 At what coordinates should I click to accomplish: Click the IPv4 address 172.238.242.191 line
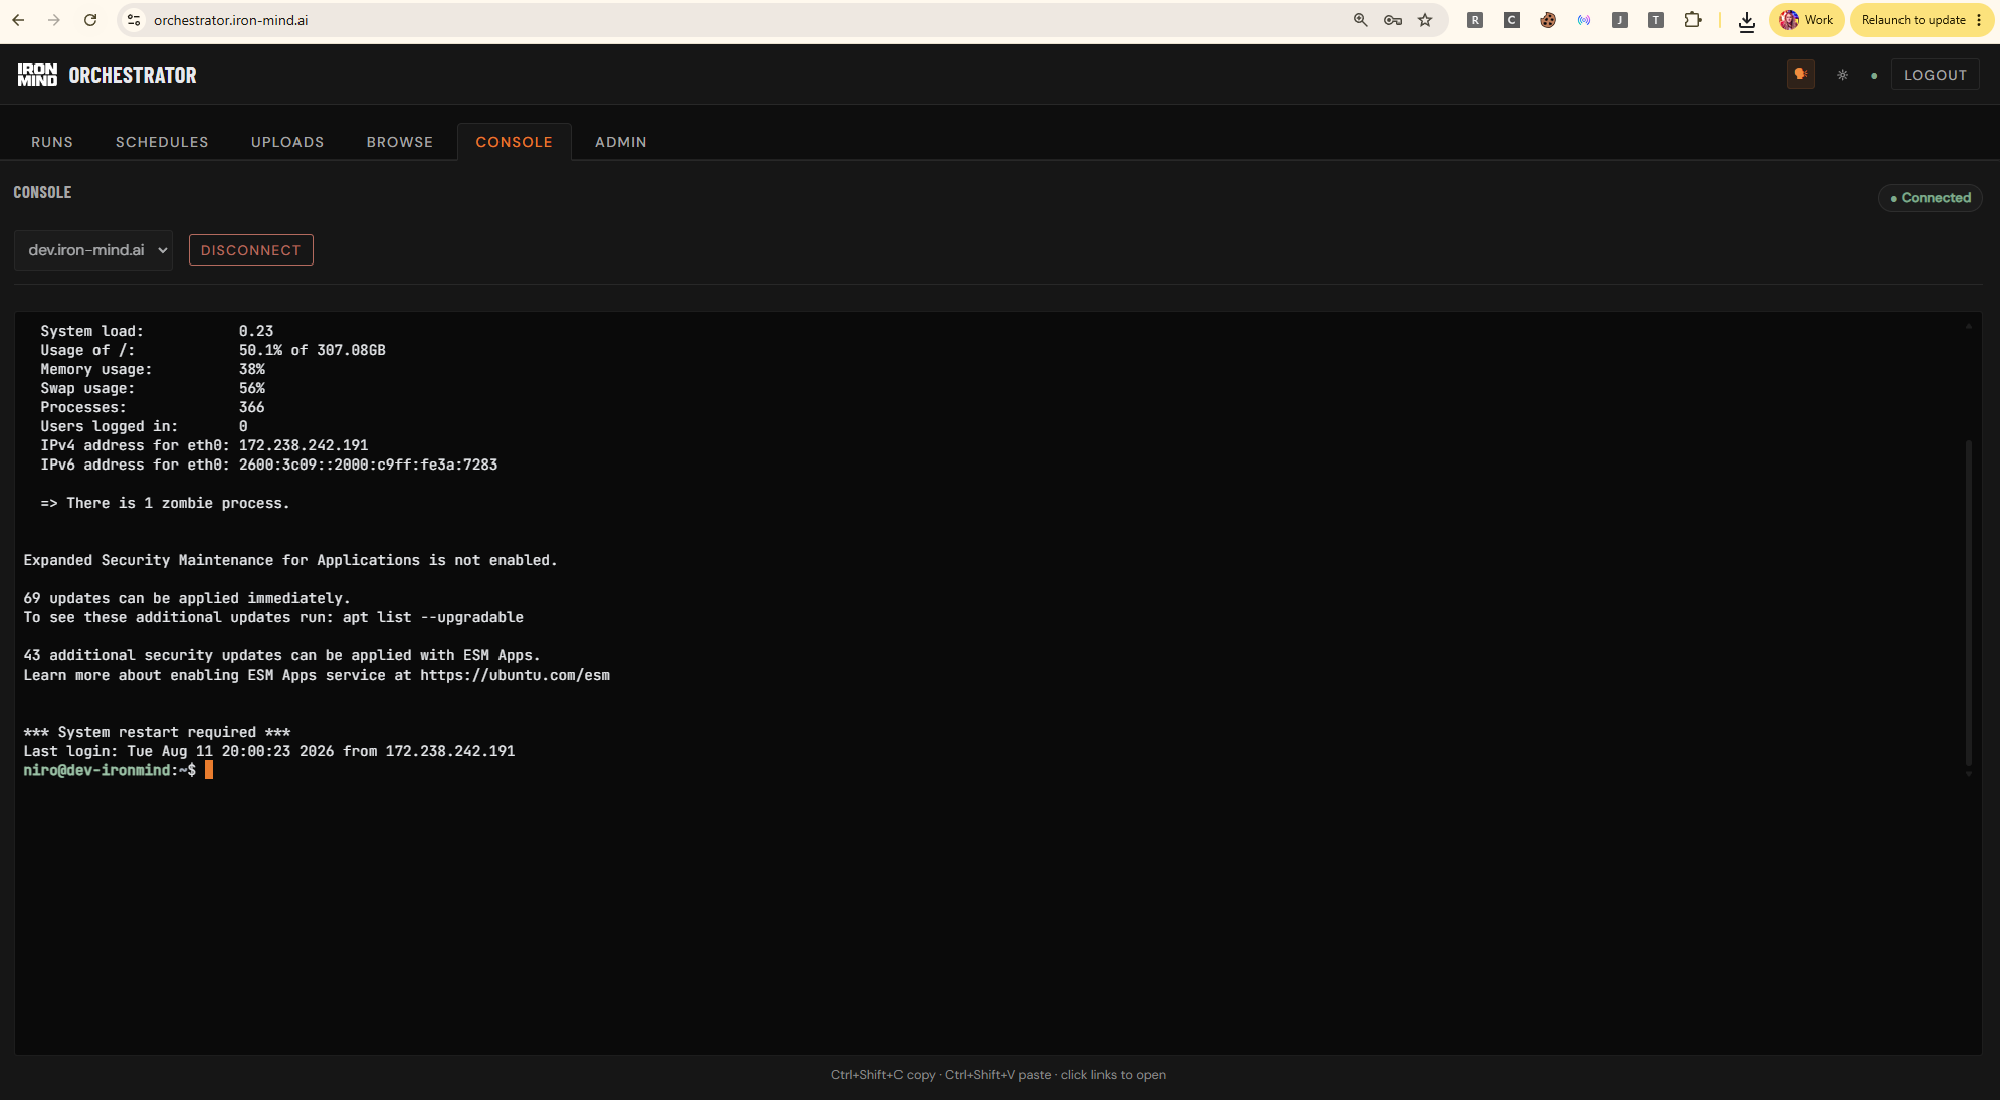[x=204, y=445]
